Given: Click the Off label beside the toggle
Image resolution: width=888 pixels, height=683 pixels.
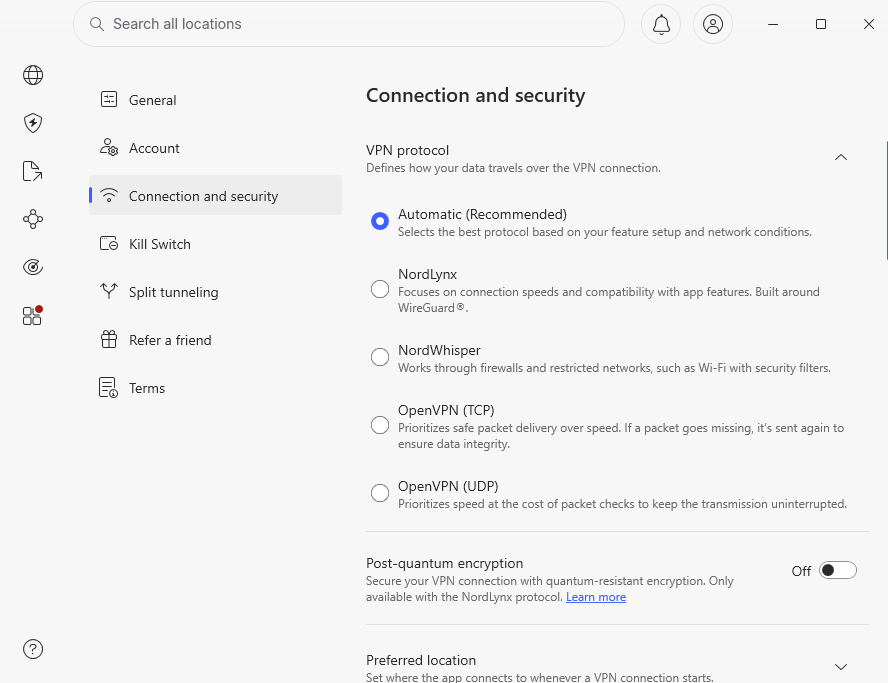Looking at the screenshot, I should click(x=801, y=571).
